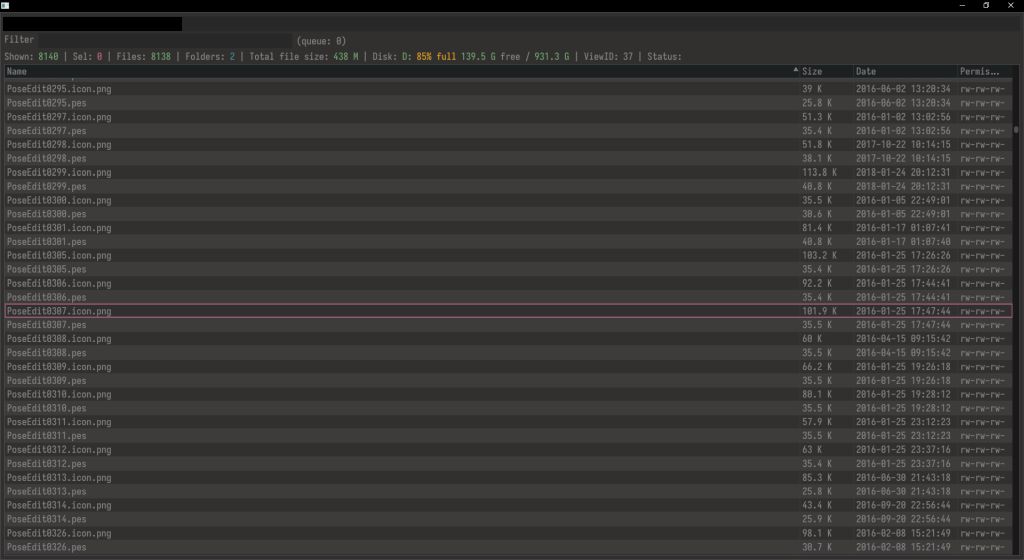
Task: Click 'Sel: 0' in the status line
Action: [88, 57]
